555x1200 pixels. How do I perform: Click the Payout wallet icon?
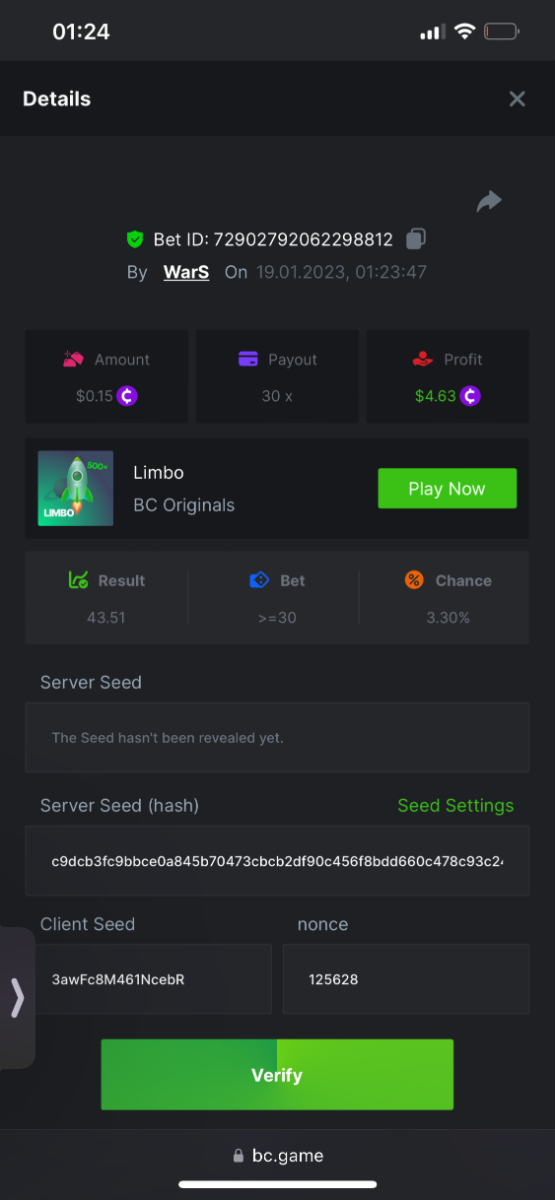pos(249,359)
